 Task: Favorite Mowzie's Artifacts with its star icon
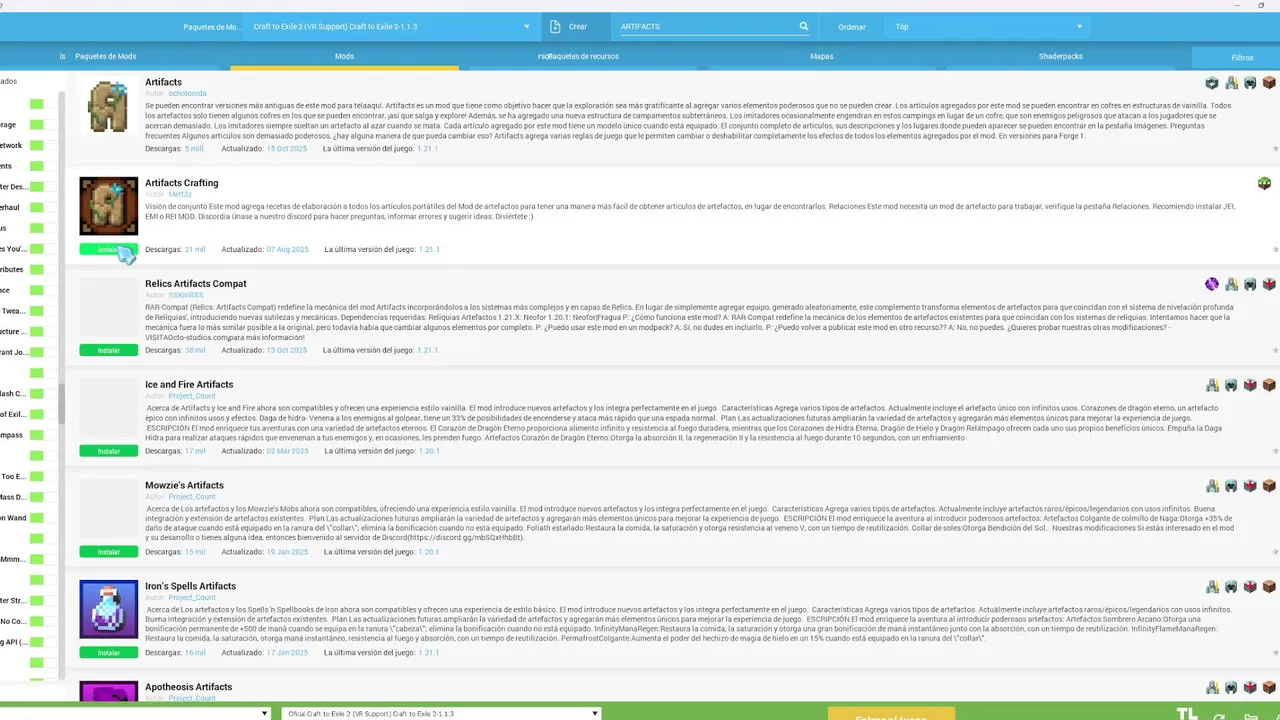[1275, 552]
